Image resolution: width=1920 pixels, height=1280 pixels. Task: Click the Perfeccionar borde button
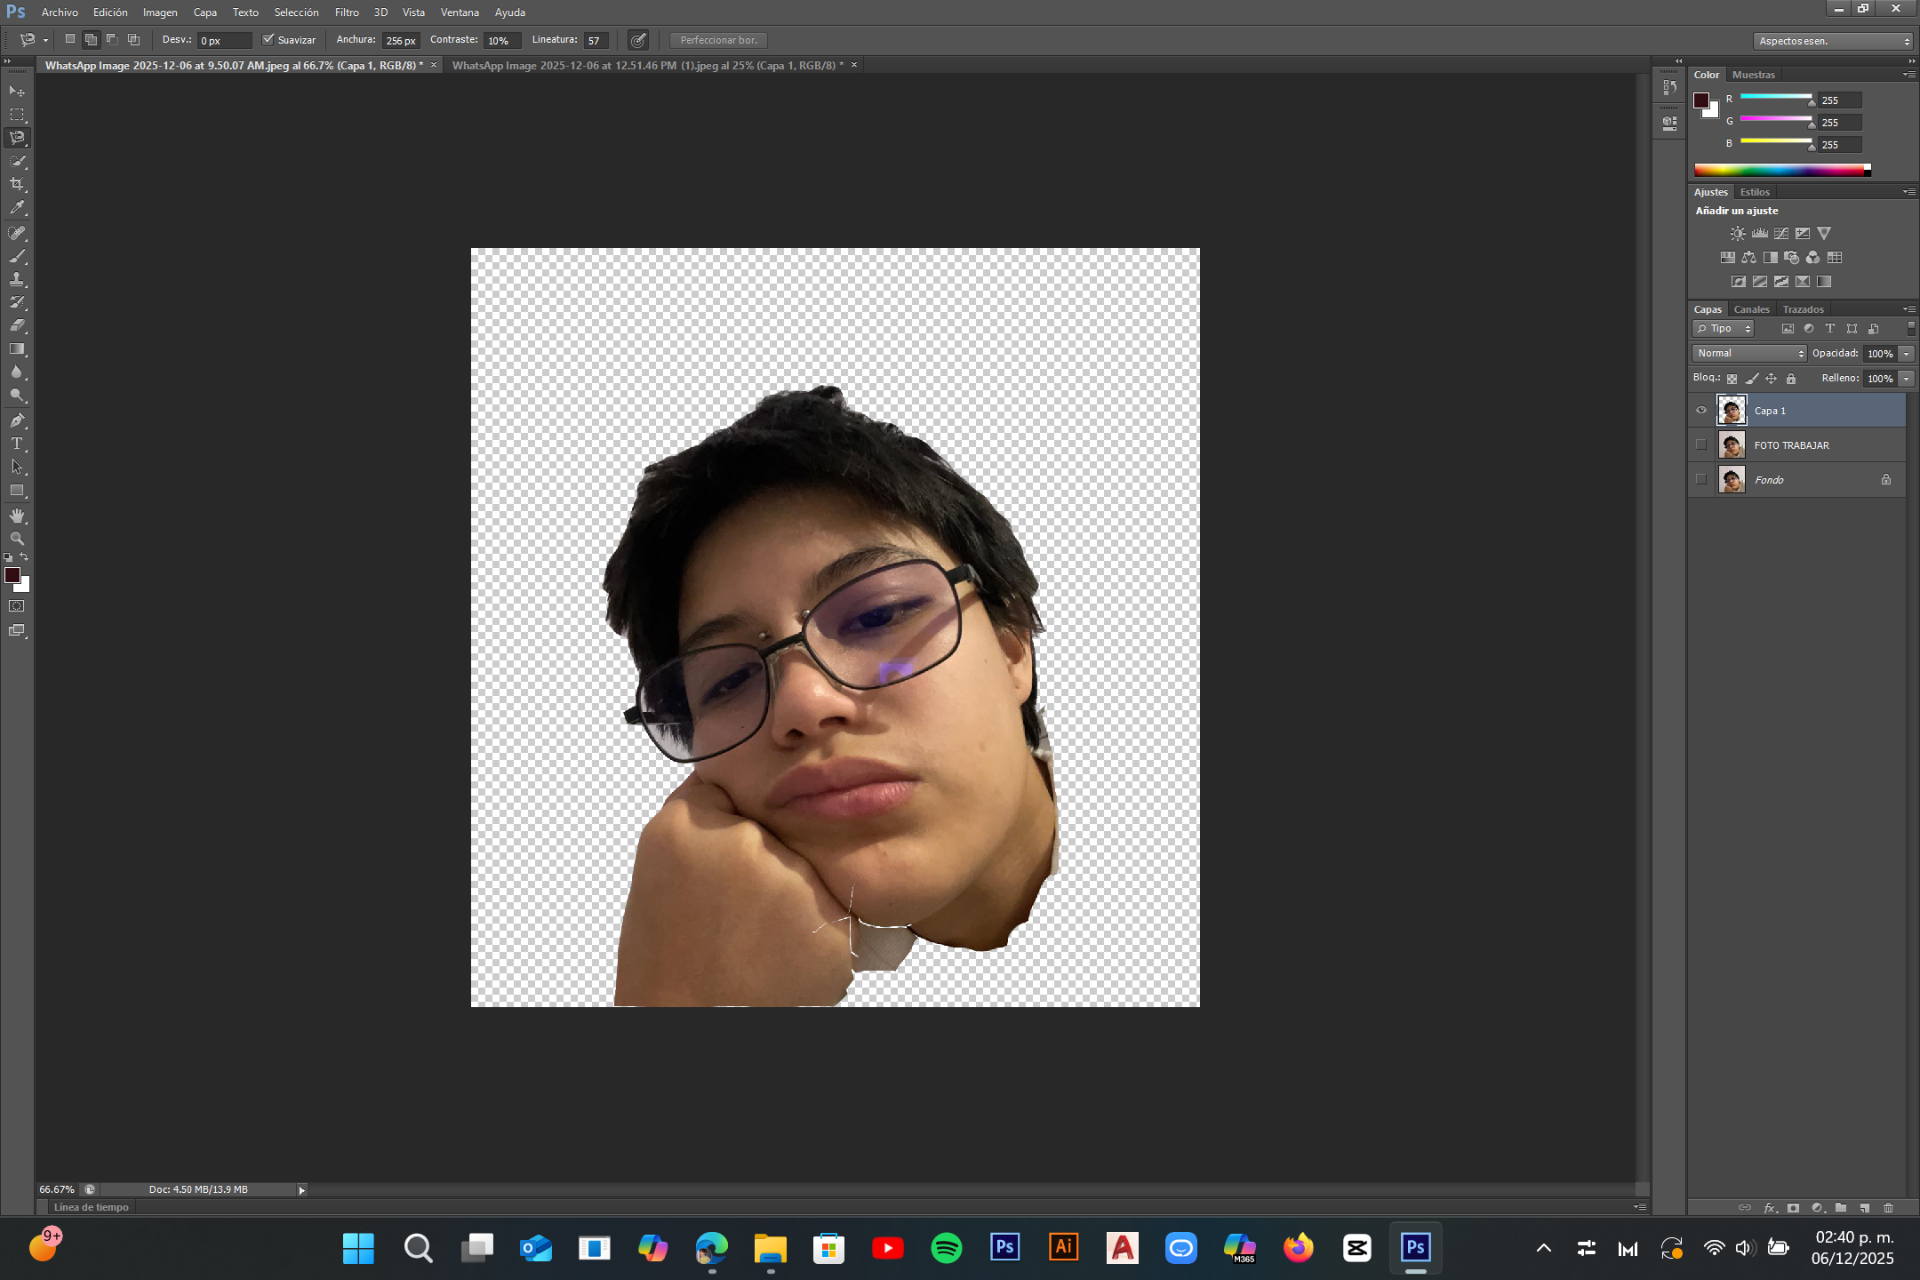click(x=718, y=40)
